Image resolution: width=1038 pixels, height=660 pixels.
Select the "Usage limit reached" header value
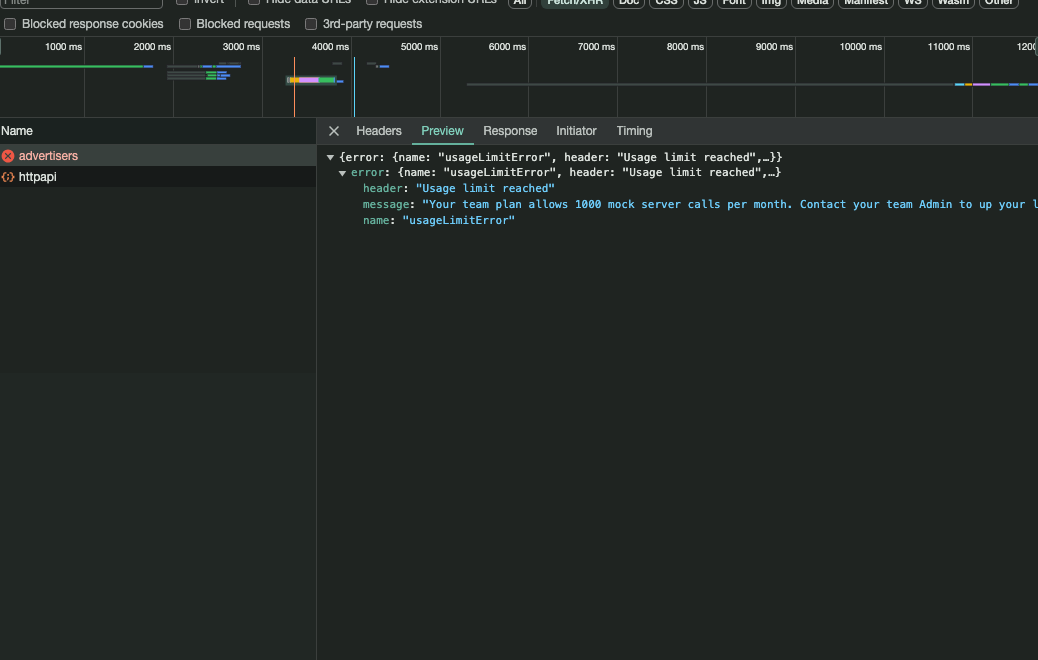click(x=485, y=189)
